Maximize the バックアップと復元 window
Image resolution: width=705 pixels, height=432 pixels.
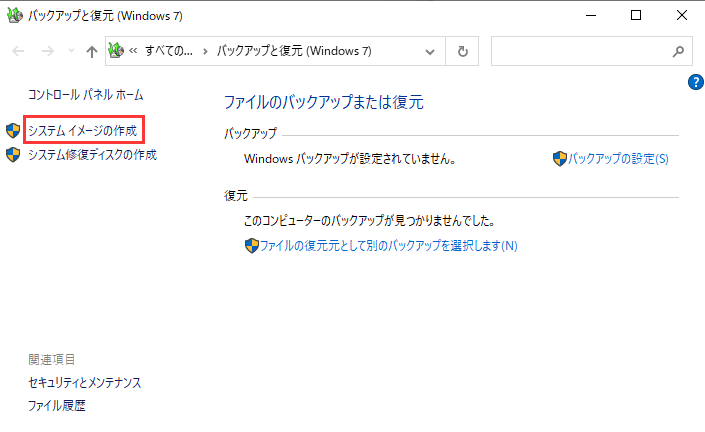click(x=636, y=15)
